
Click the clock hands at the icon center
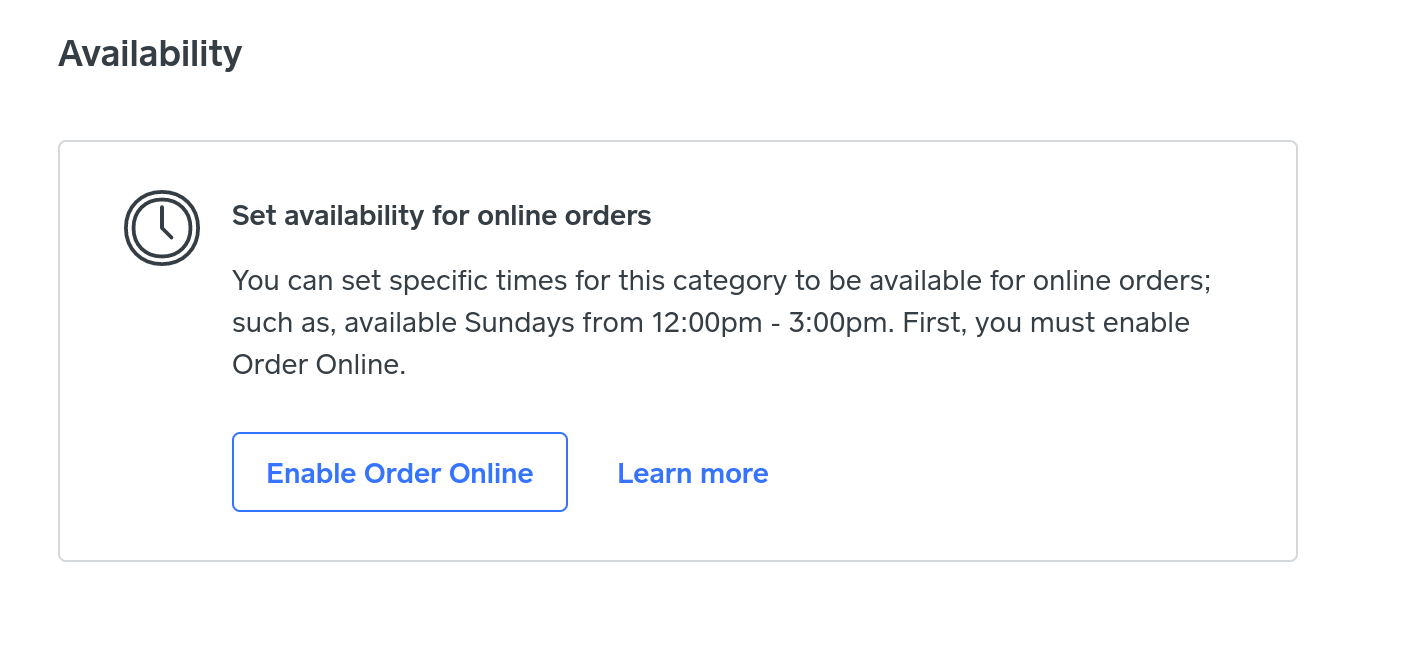click(163, 226)
